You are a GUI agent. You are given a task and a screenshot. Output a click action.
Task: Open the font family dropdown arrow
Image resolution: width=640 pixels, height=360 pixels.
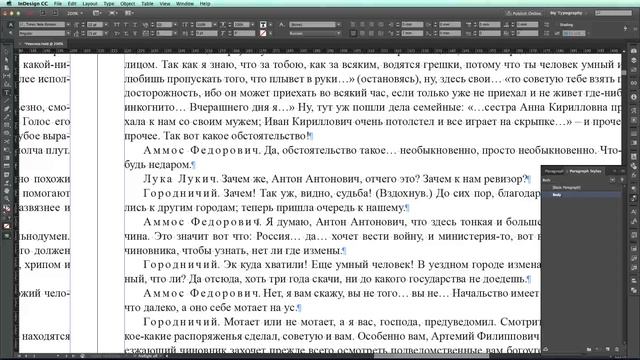(x=68, y=25)
